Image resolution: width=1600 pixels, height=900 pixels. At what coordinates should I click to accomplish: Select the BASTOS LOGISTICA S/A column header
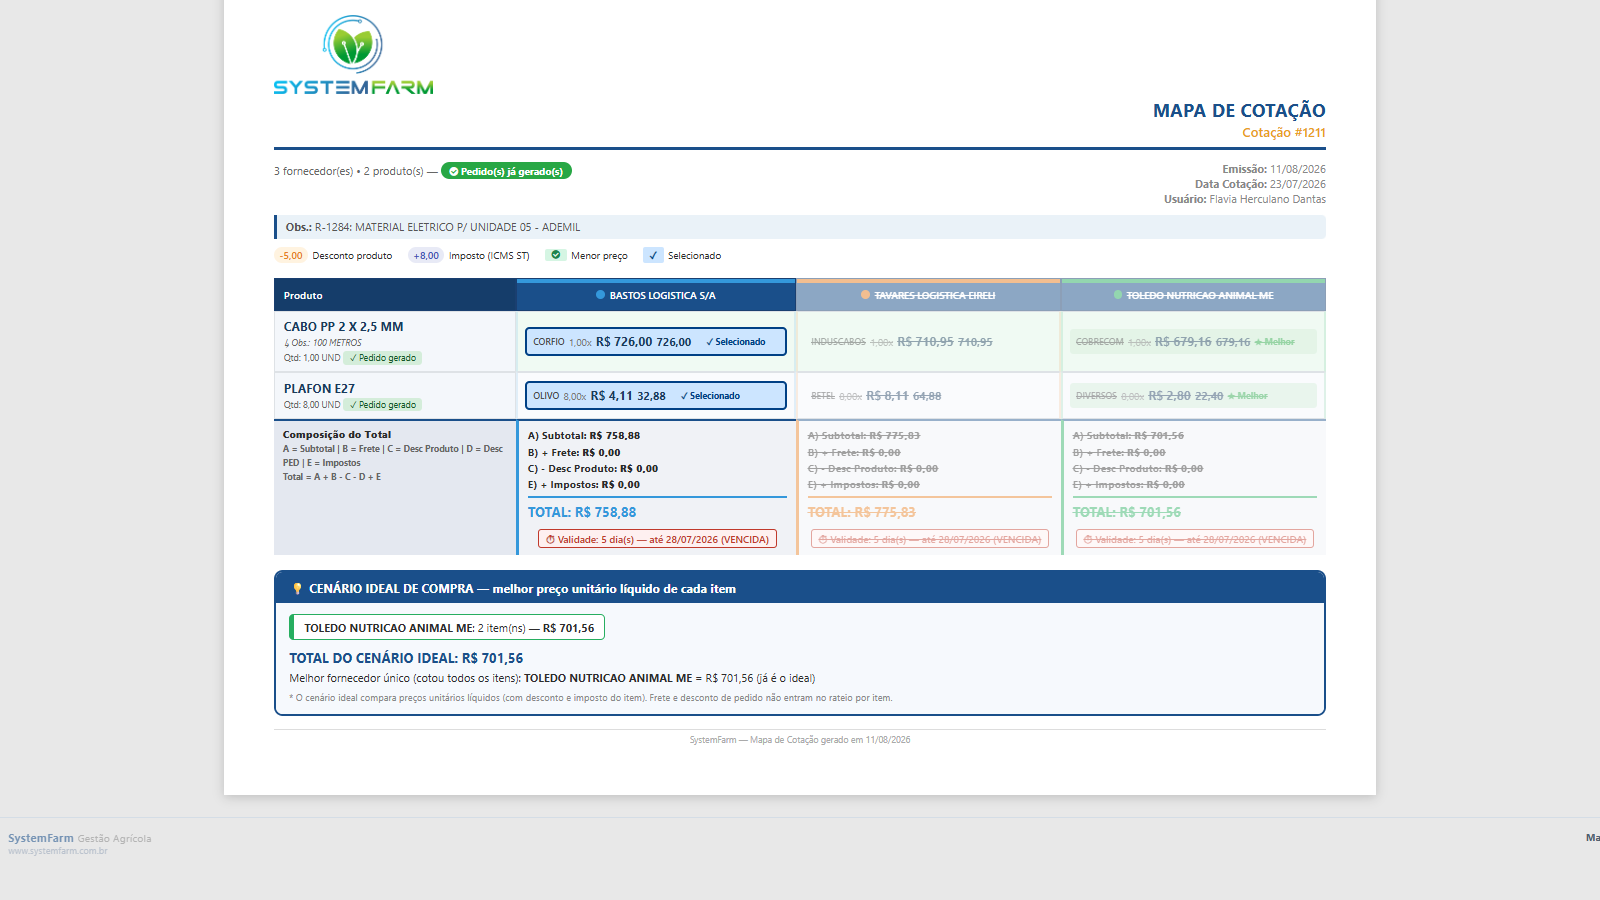[x=656, y=295]
